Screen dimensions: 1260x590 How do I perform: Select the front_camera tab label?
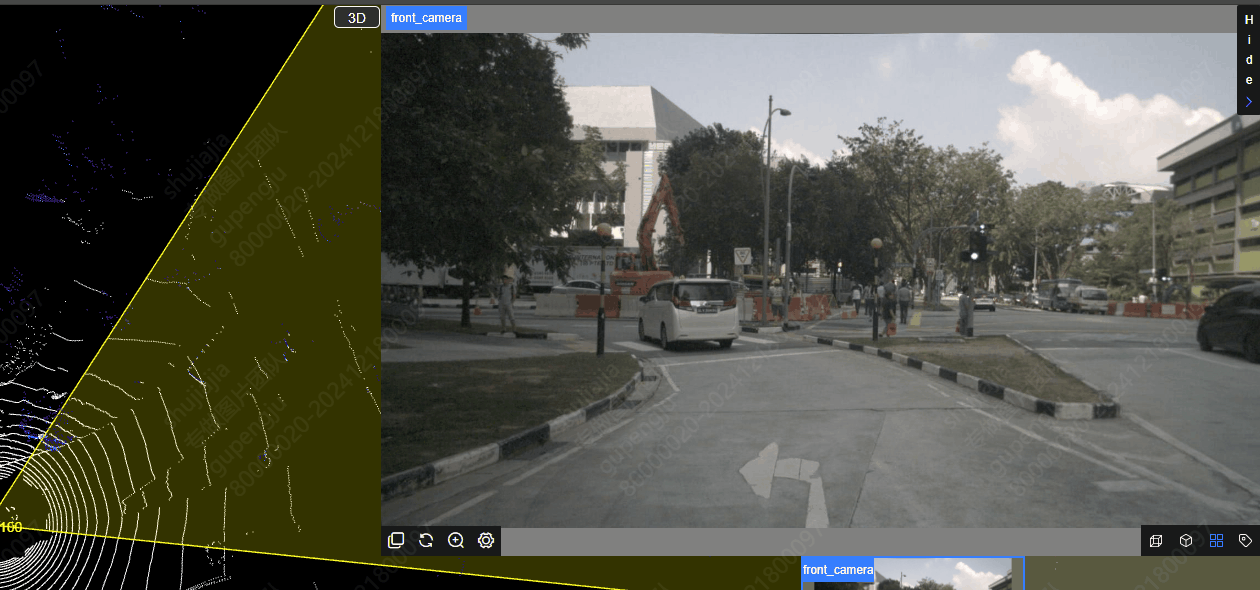426,18
